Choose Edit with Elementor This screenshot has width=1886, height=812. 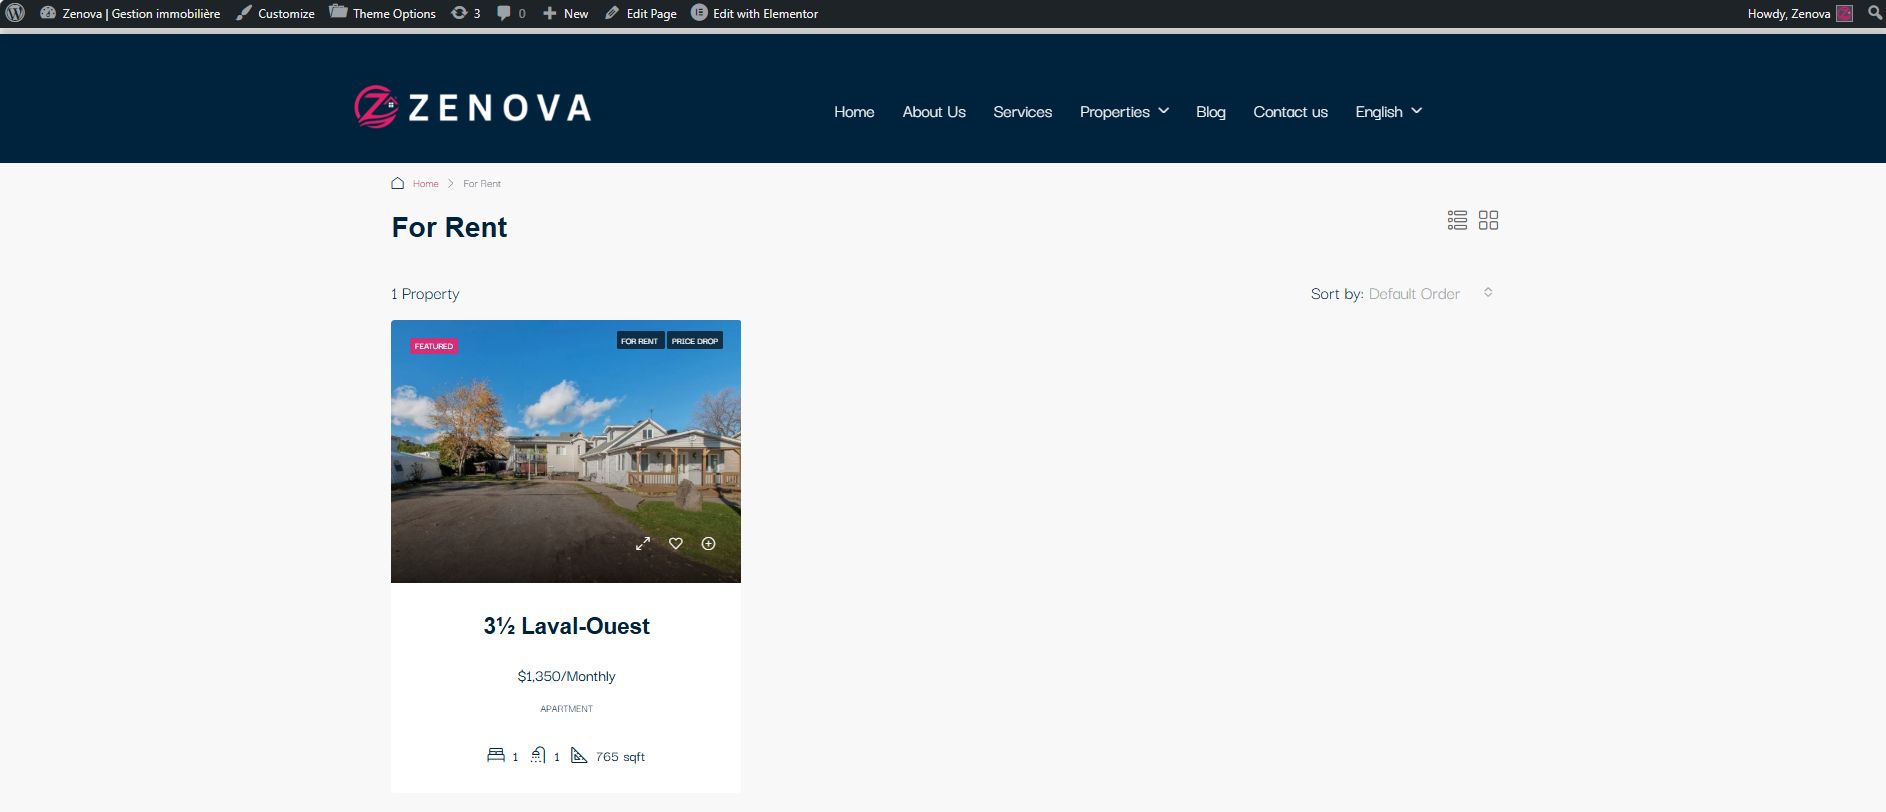click(x=755, y=13)
